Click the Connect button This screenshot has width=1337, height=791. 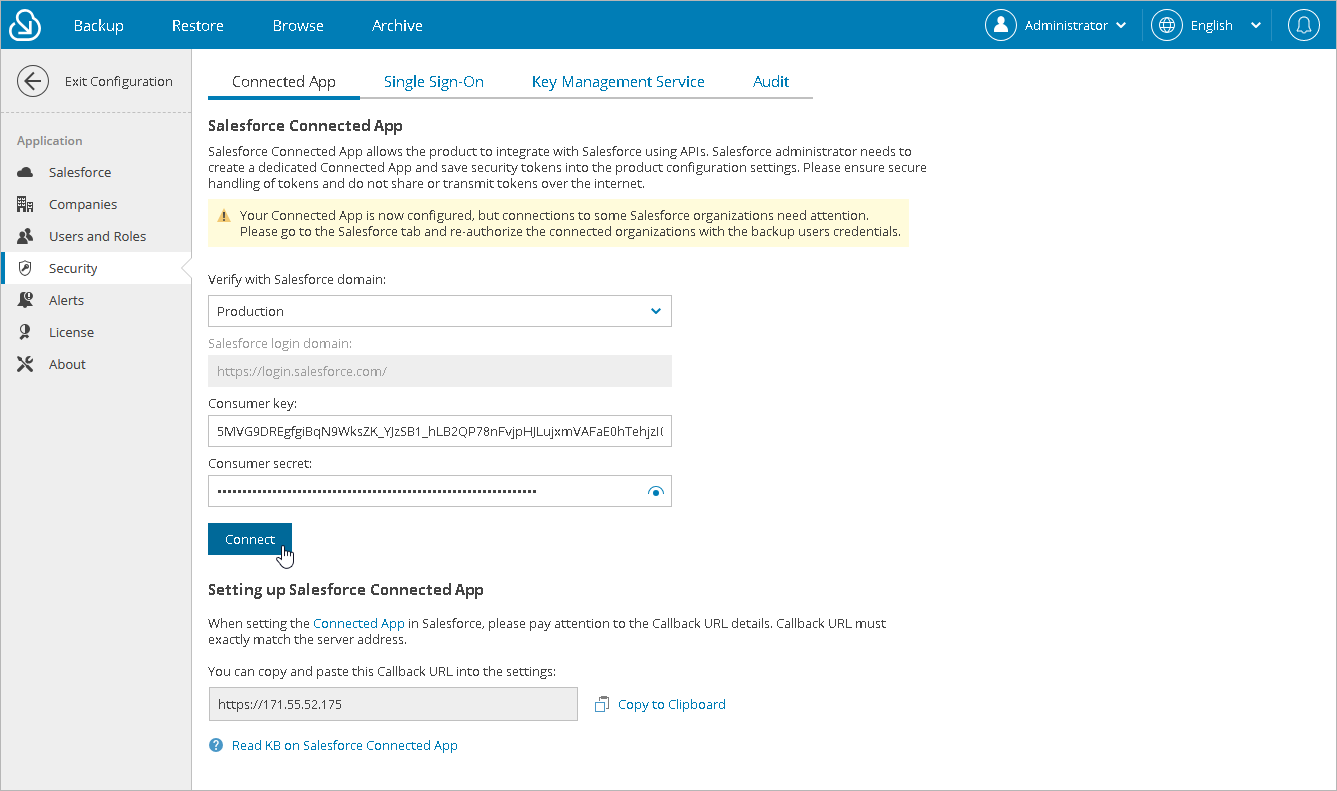[250, 539]
